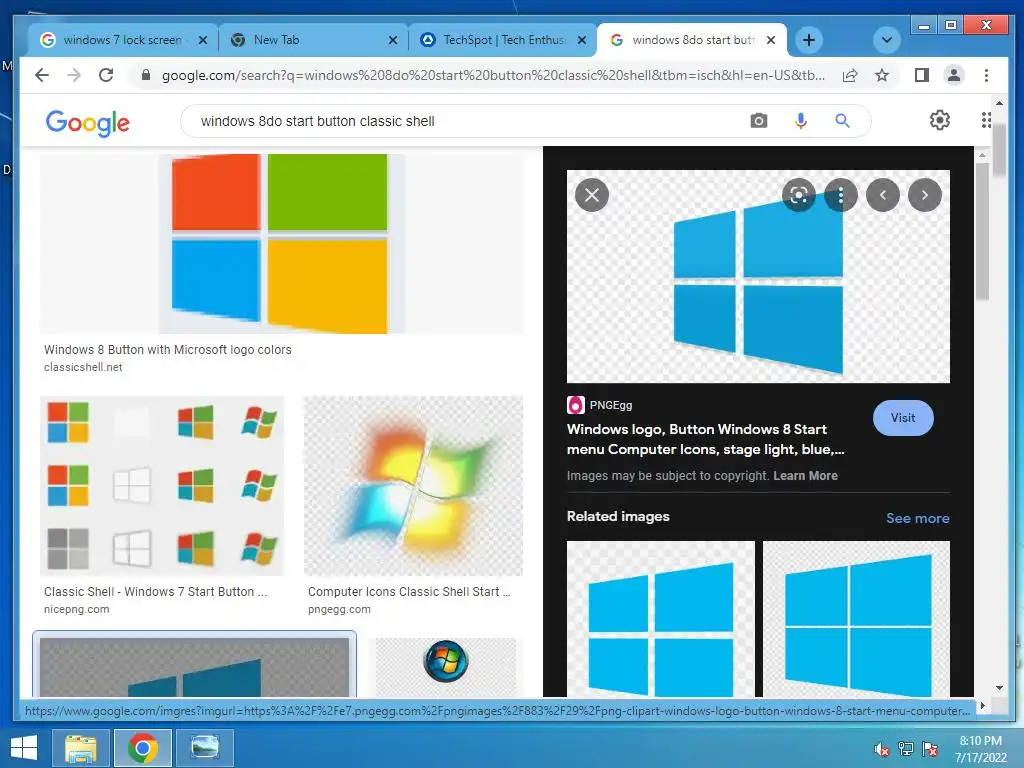Search by image using the camera icon

tap(758, 121)
